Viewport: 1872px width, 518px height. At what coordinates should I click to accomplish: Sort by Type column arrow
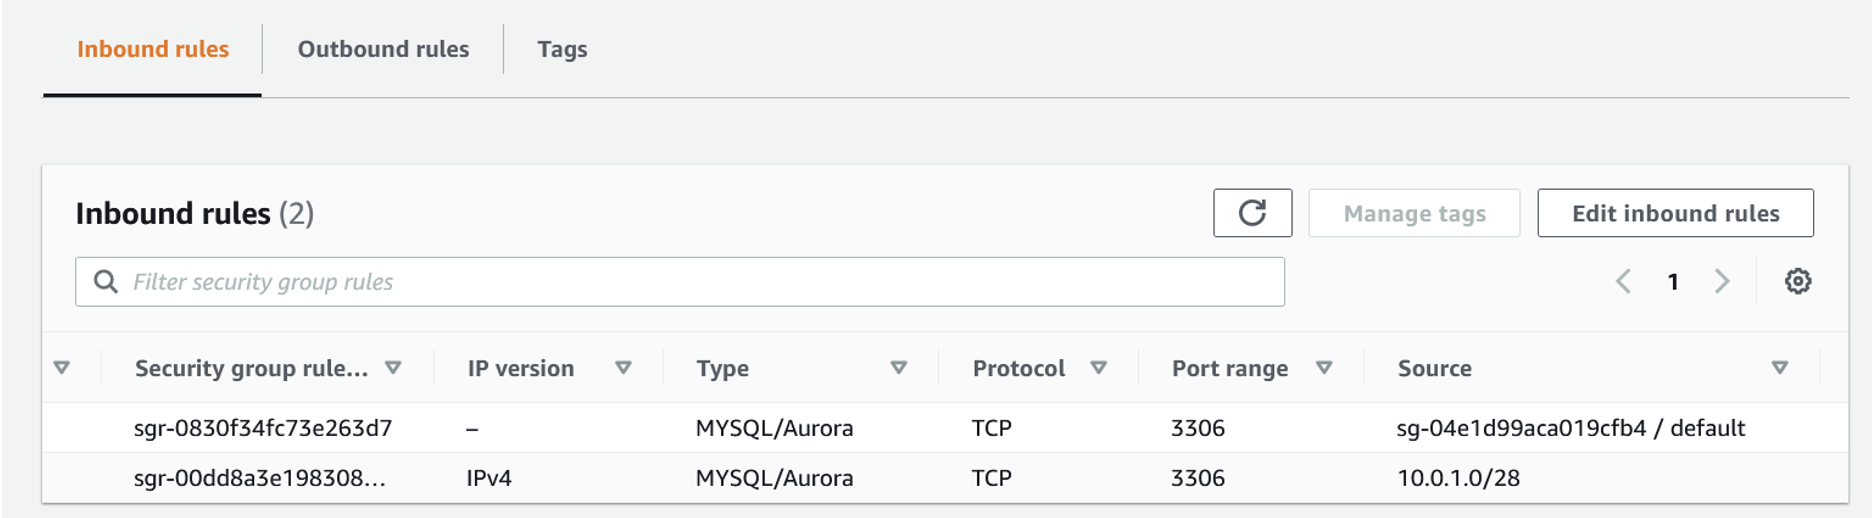(x=898, y=368)
